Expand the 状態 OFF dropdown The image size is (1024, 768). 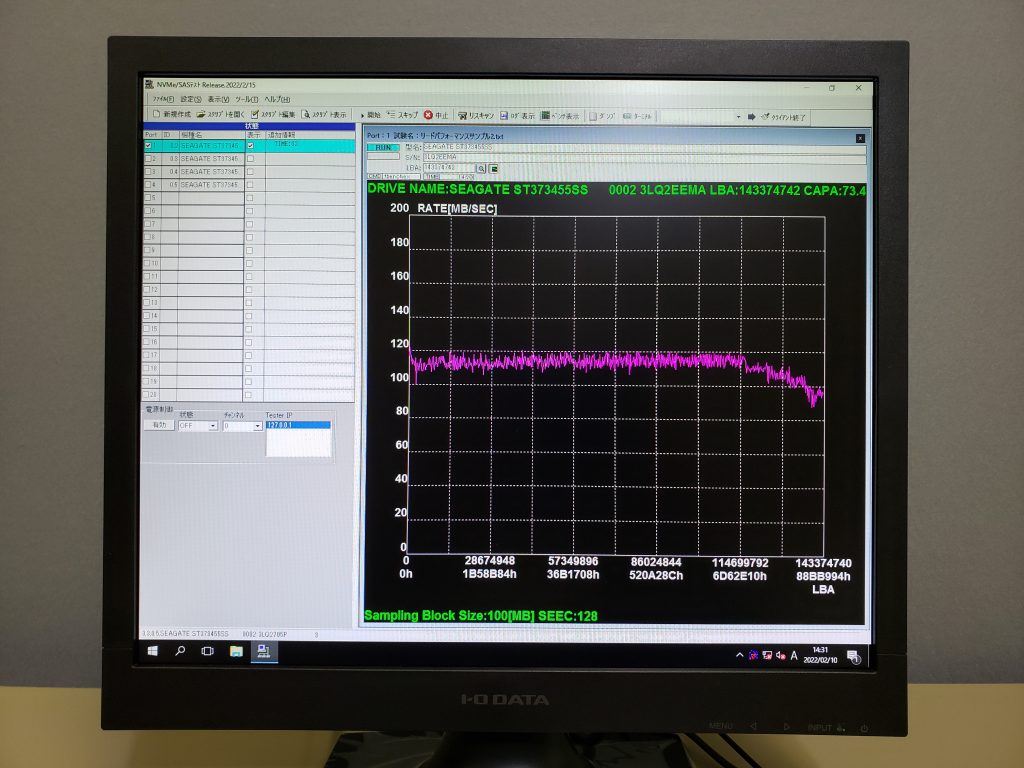212,426
